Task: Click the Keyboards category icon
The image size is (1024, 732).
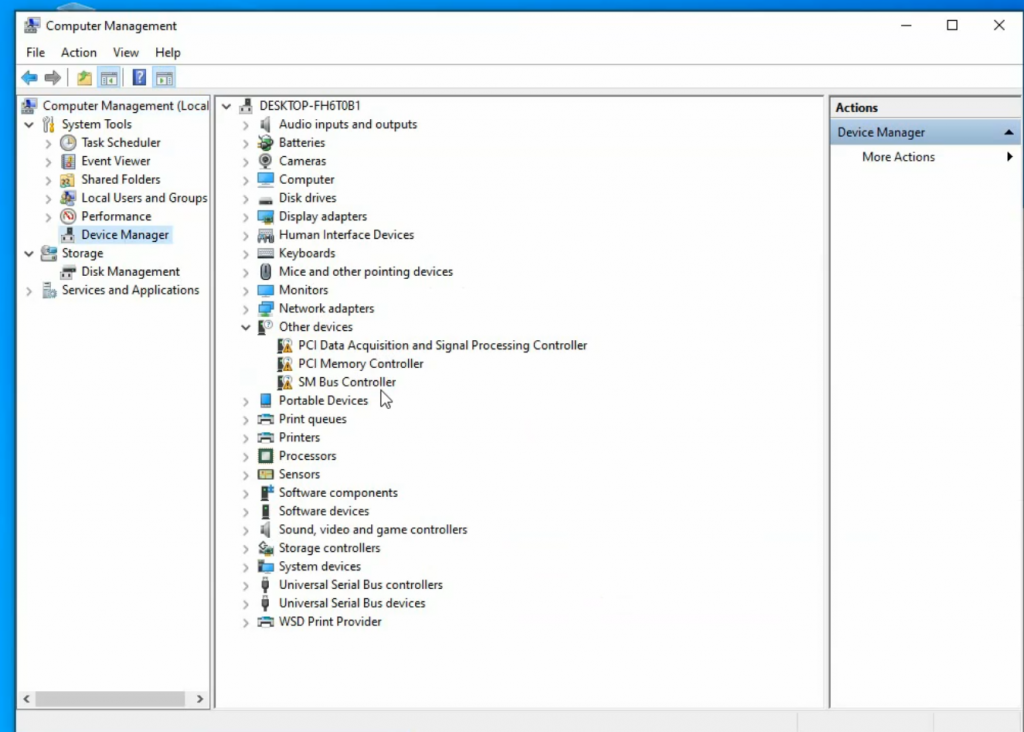Action: pos(265,253)
